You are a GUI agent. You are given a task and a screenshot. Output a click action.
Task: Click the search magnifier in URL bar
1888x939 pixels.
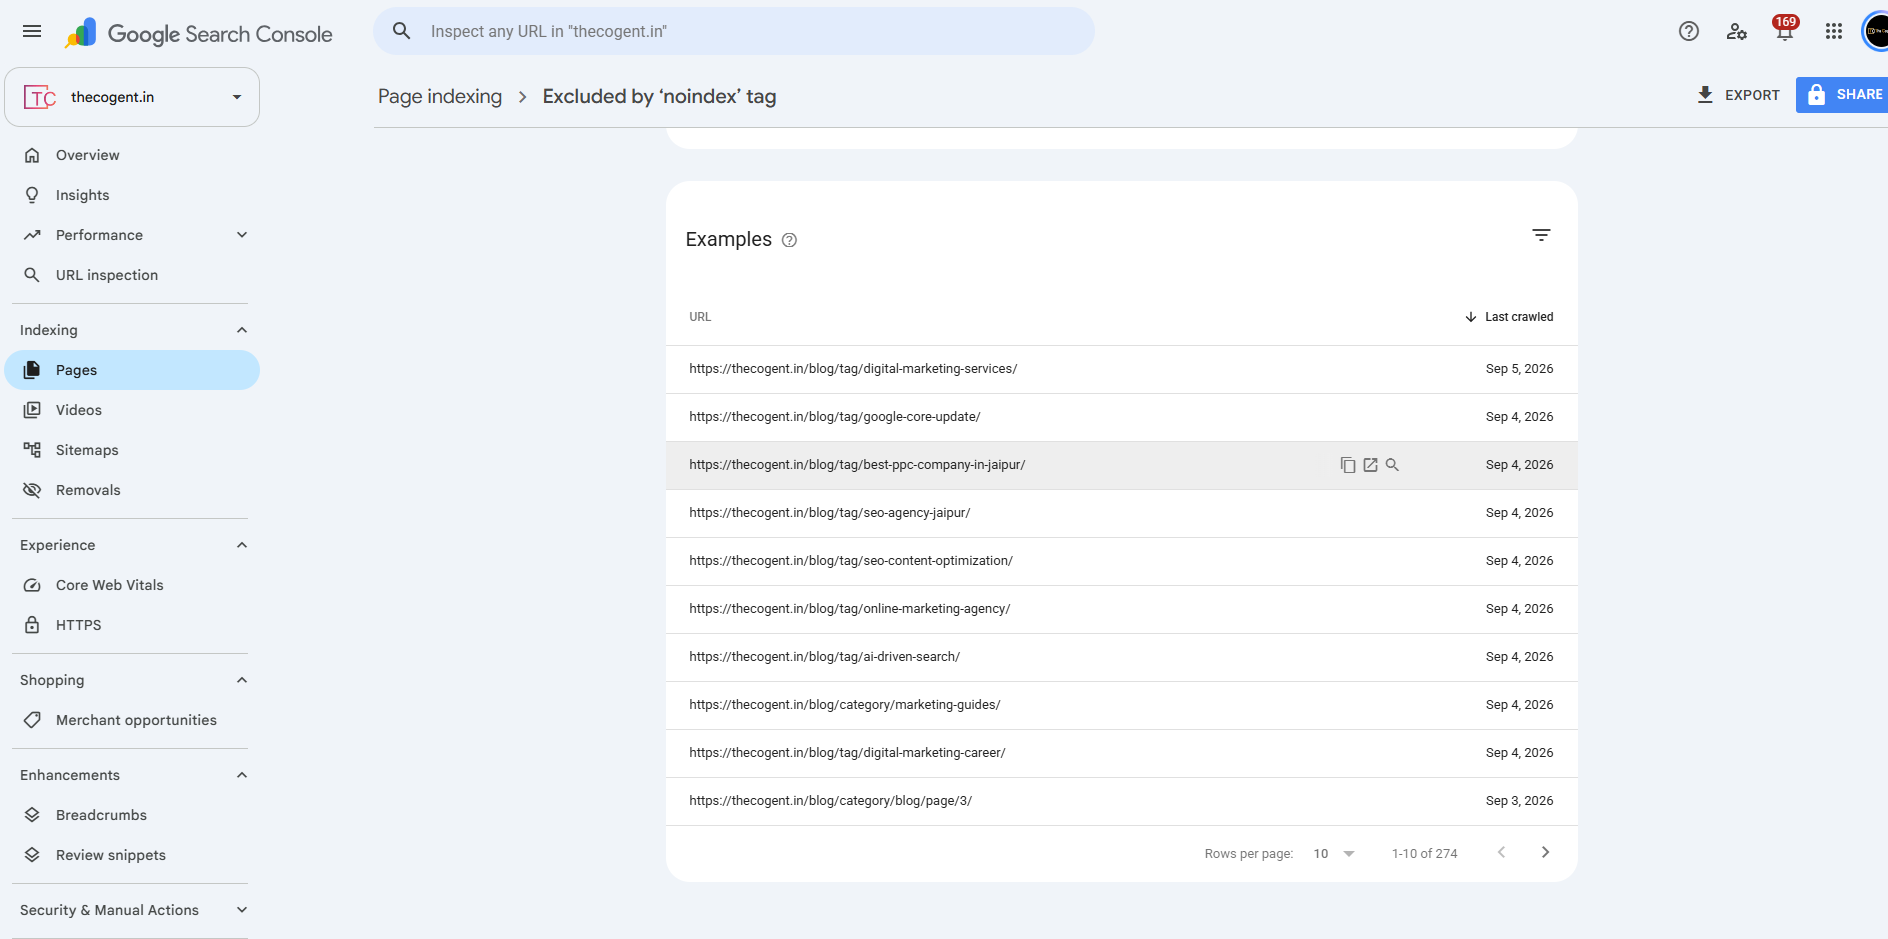[402, 31]
